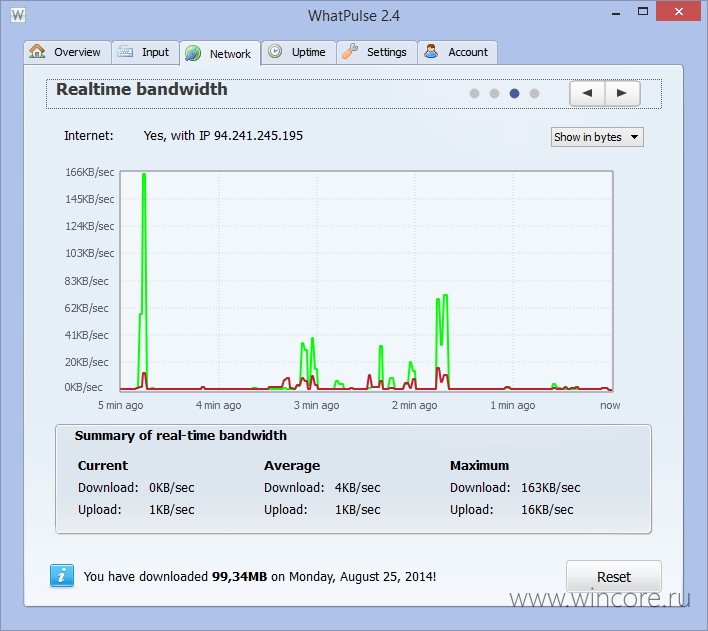Go to next network page with right arrow
708x631 pixels.
622,93
